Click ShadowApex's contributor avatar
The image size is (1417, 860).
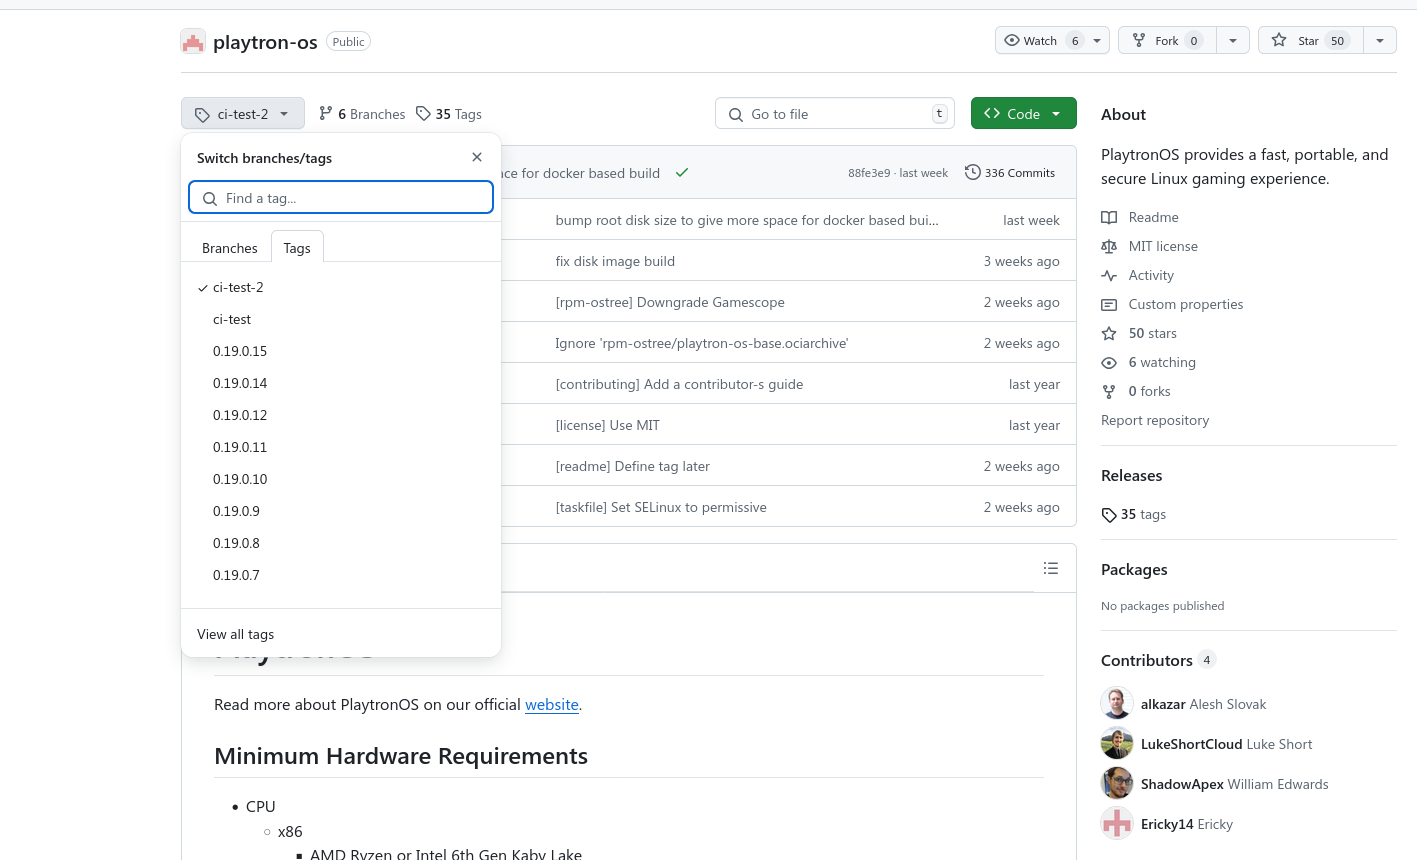tap(1117, 783)
